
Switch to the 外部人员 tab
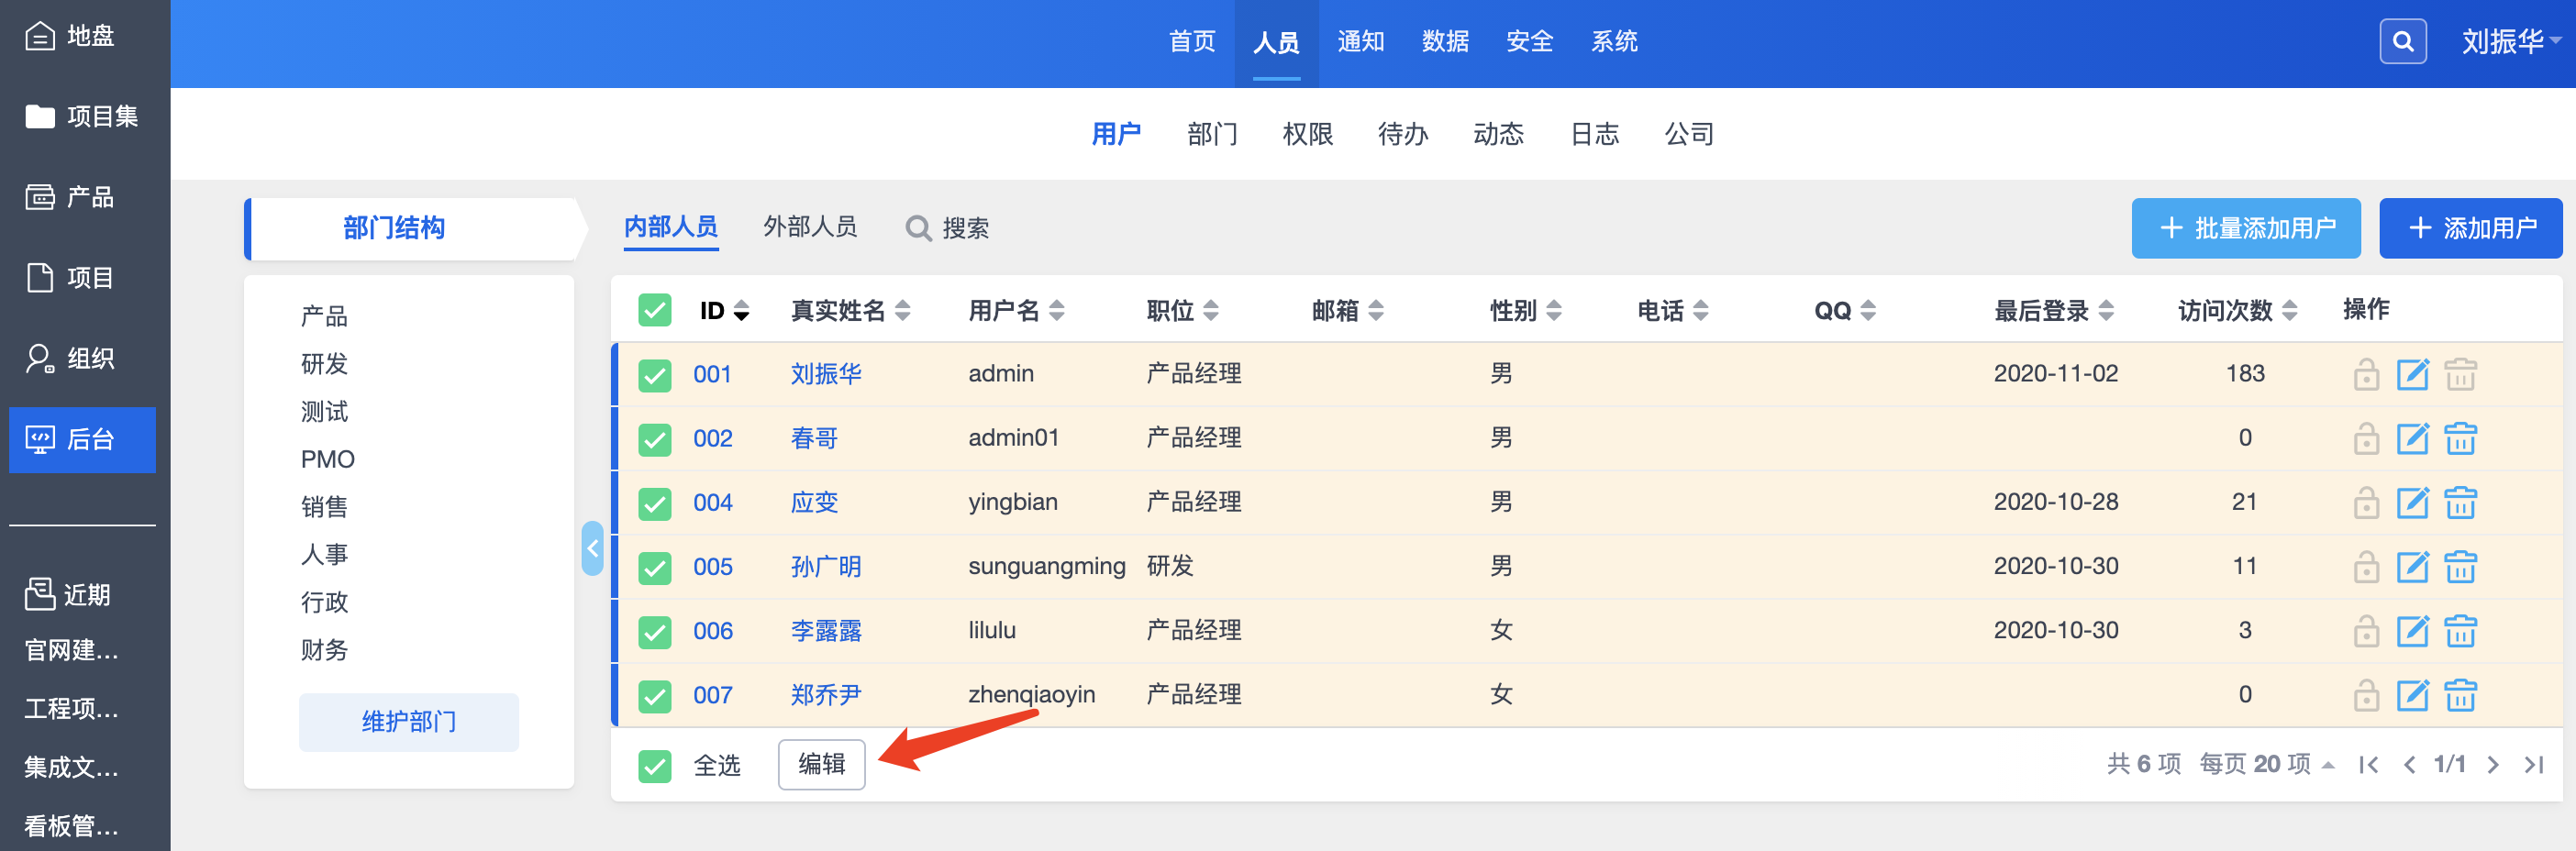click(x=809, y=227)
